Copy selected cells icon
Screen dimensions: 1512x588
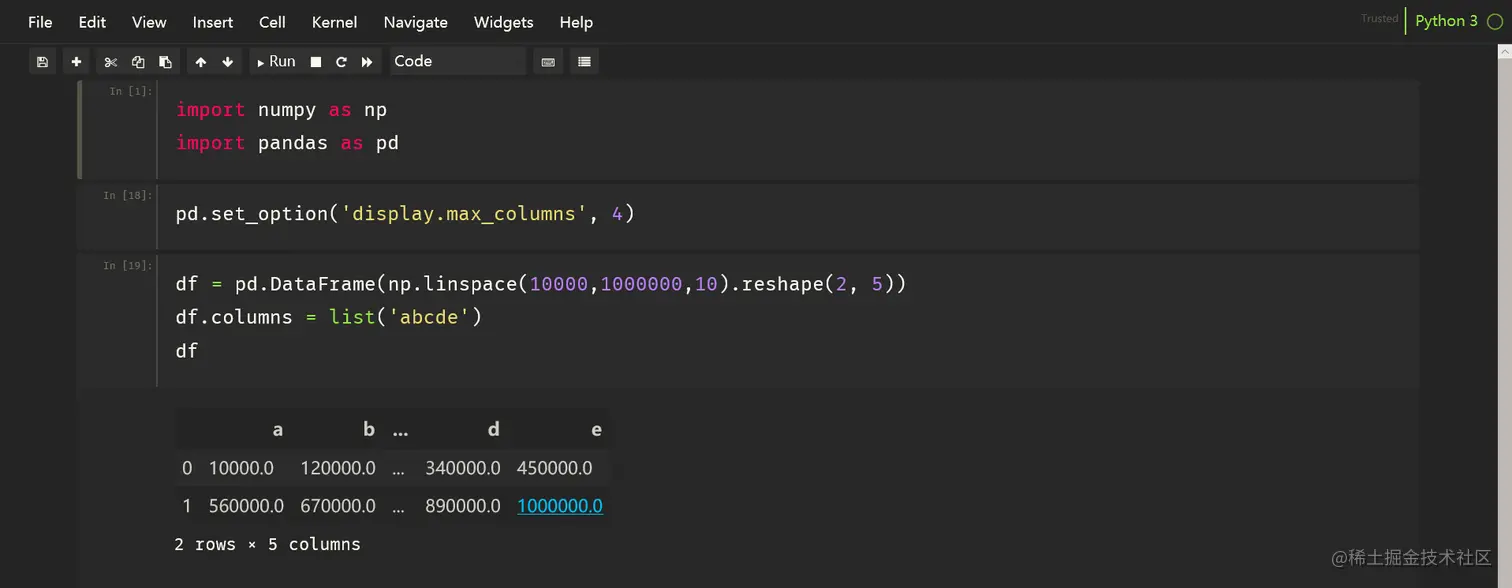(138, 62)
